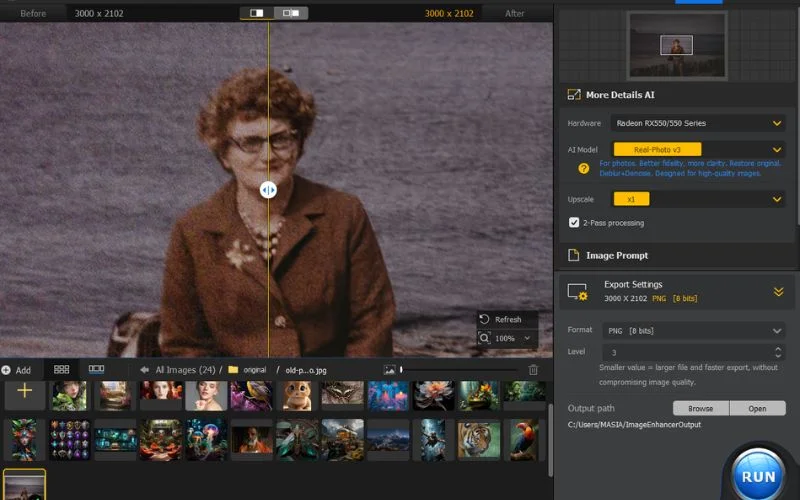The width and height of the screenshot is (800, 500).
Task: Click the Add images plus icon
Action: click(x=25, y=392)
